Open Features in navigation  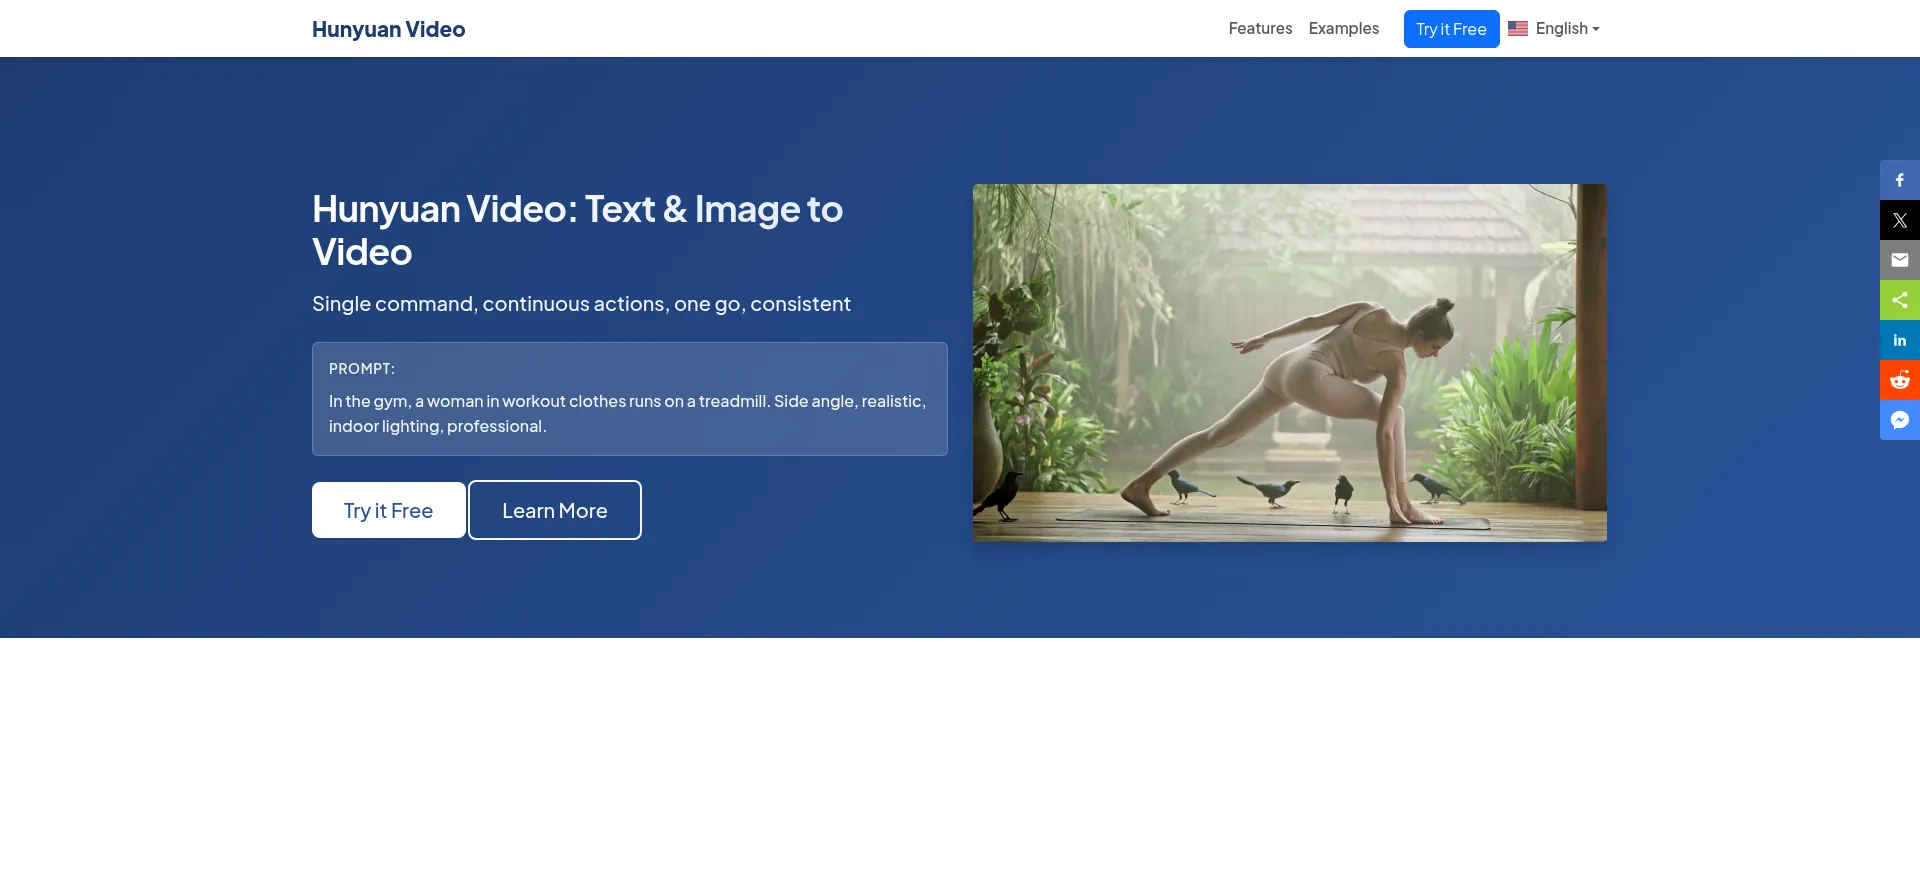click(x=1260, y=29)
